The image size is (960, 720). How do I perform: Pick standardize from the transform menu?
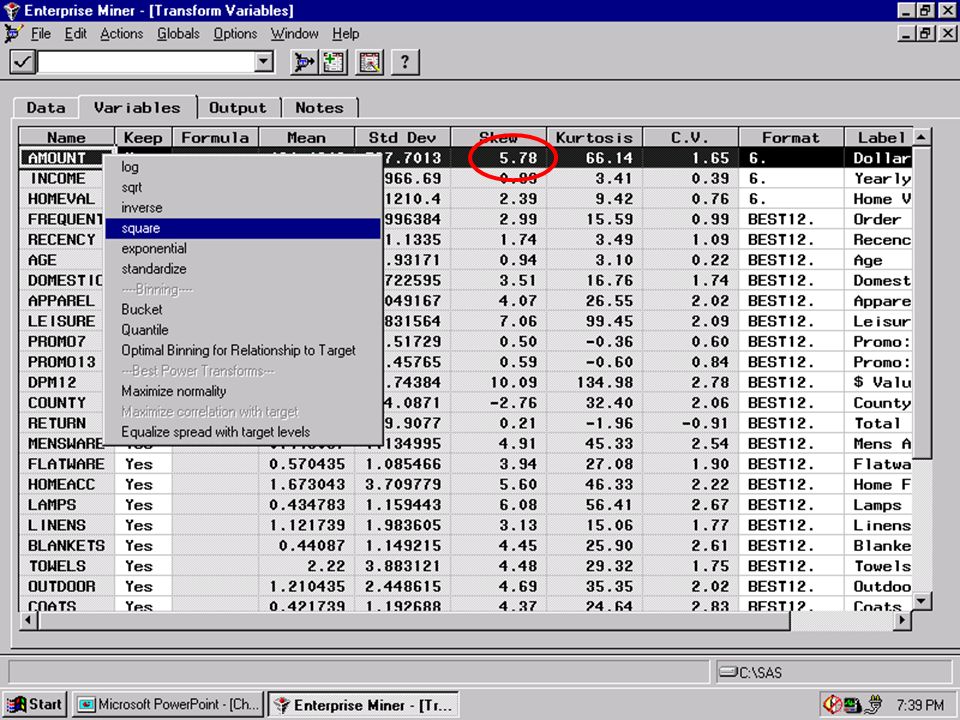coord(242,269)
